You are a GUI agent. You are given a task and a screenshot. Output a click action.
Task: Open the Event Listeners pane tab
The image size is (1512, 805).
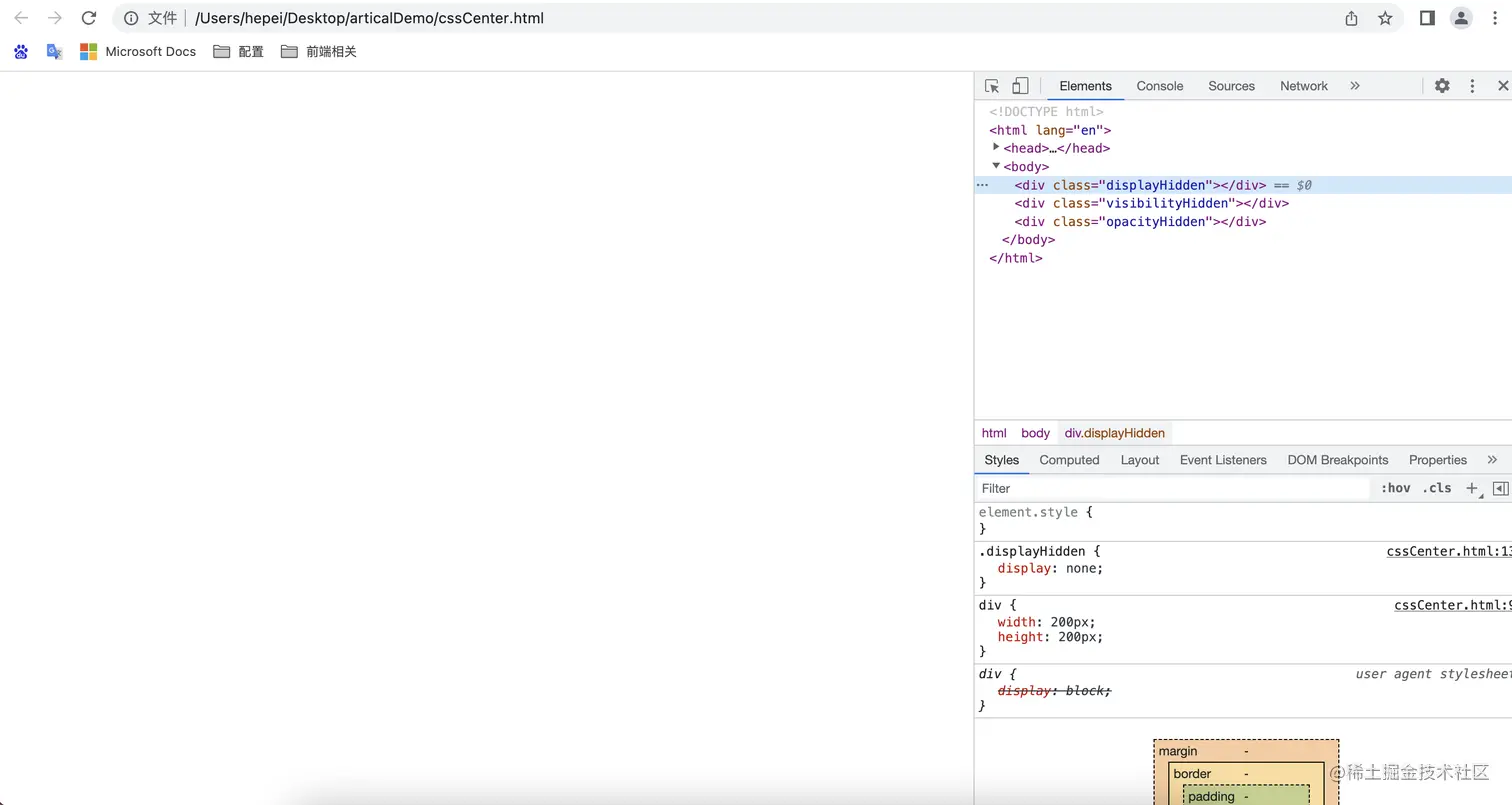(x=1223, y=460)
